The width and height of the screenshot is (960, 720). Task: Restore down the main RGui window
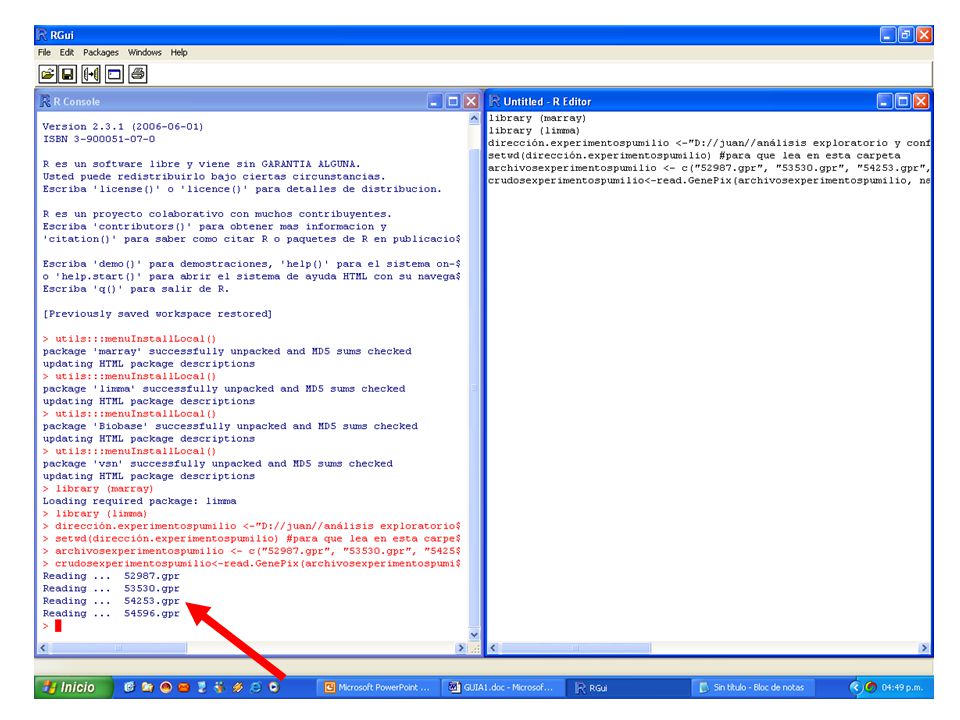(906, 35)
